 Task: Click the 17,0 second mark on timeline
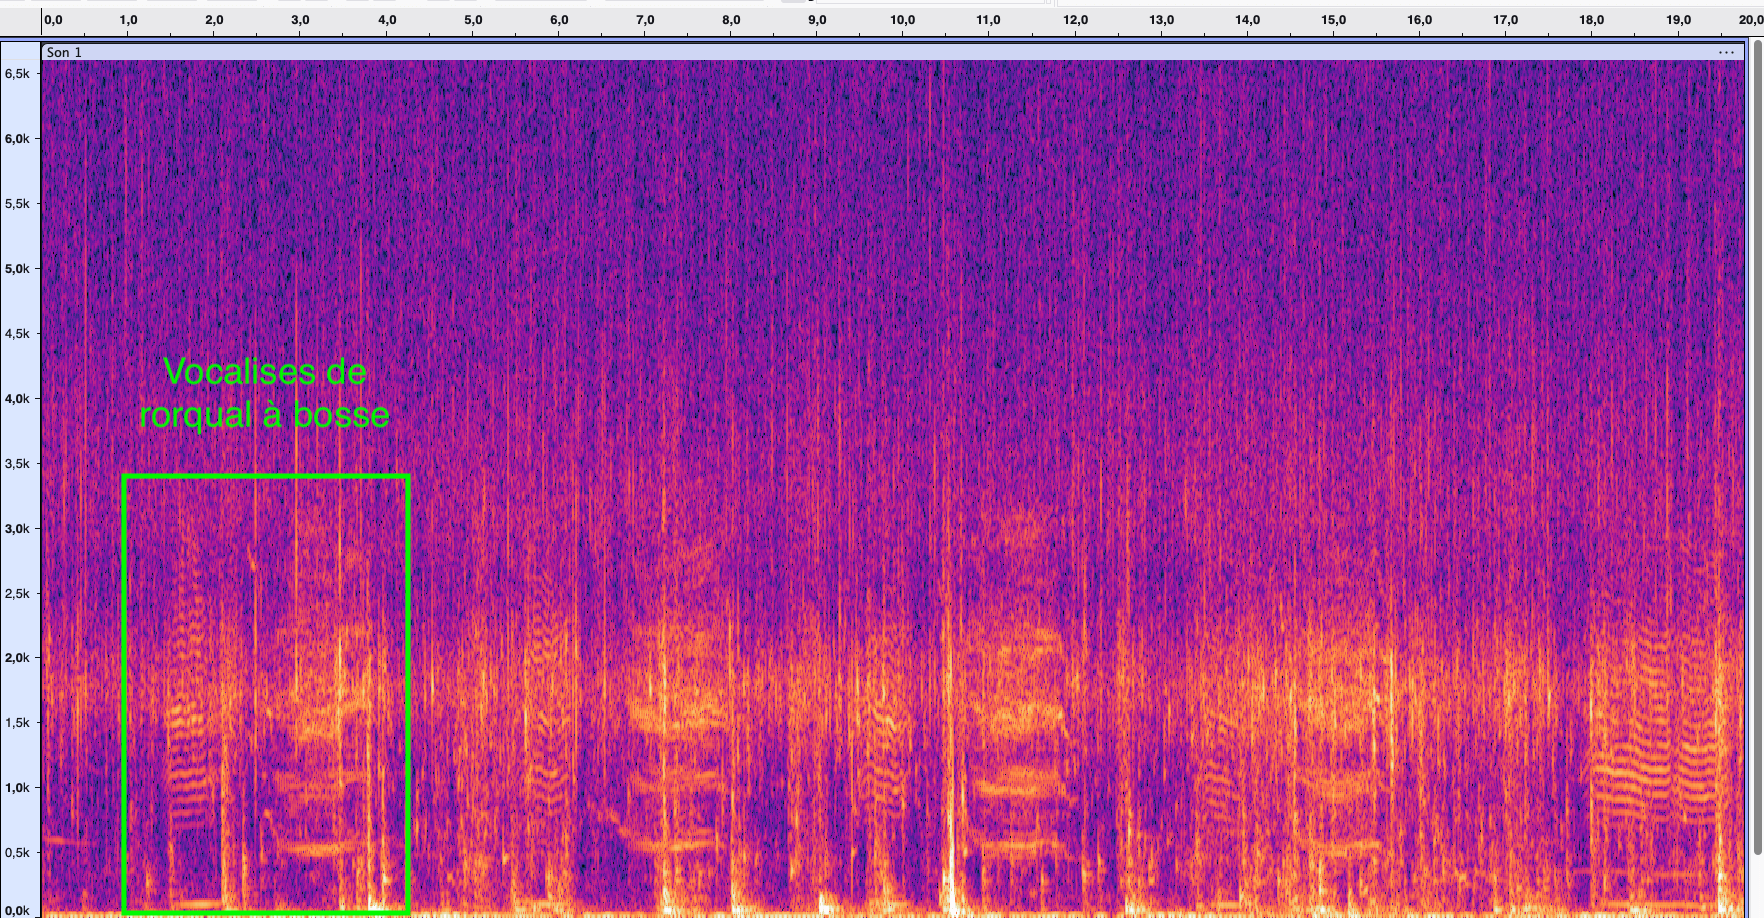coord(1505,20)
